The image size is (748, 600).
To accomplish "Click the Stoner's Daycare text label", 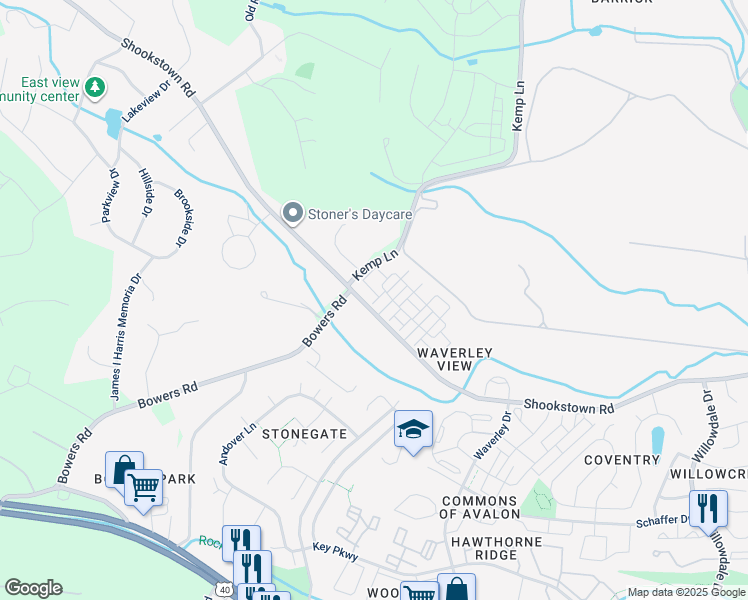I will coord(360,214).
